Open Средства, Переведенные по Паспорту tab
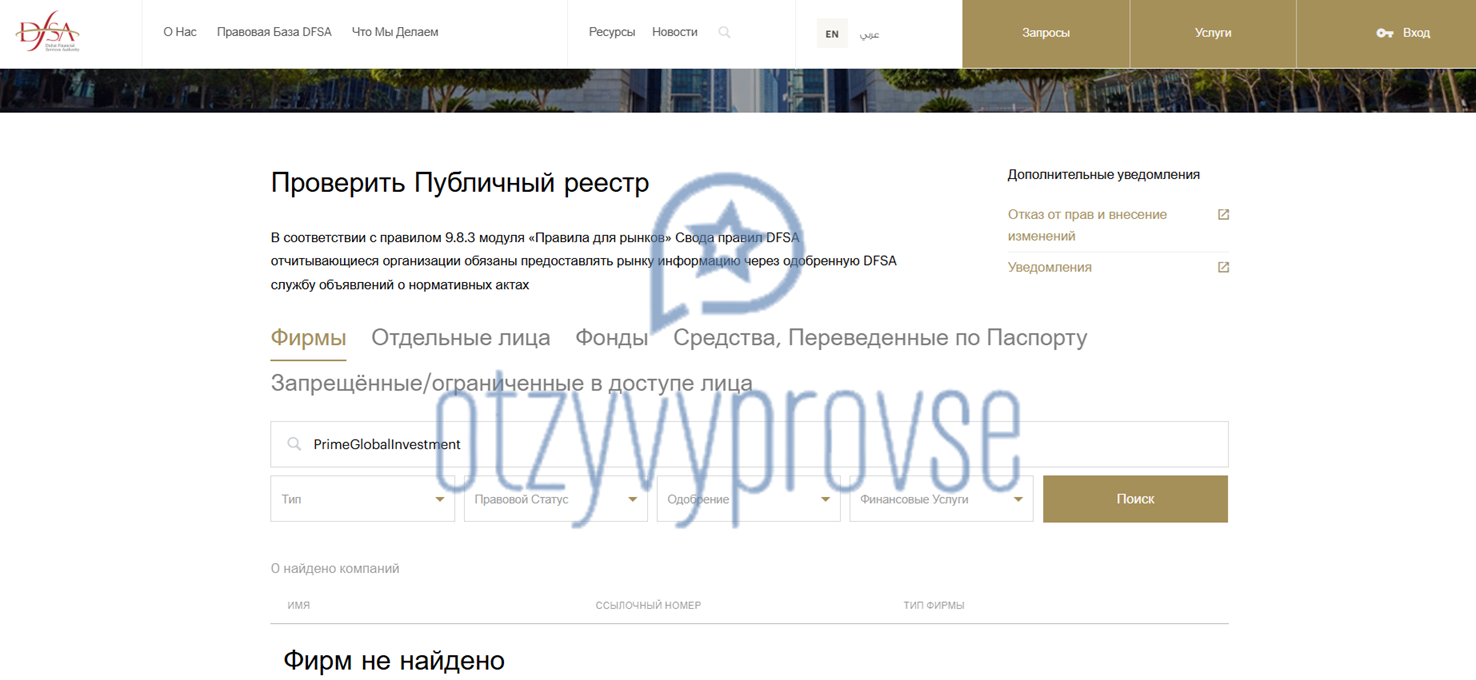Image resolution: width=1476 pixels, height=680 pixels. pos(880,338)
